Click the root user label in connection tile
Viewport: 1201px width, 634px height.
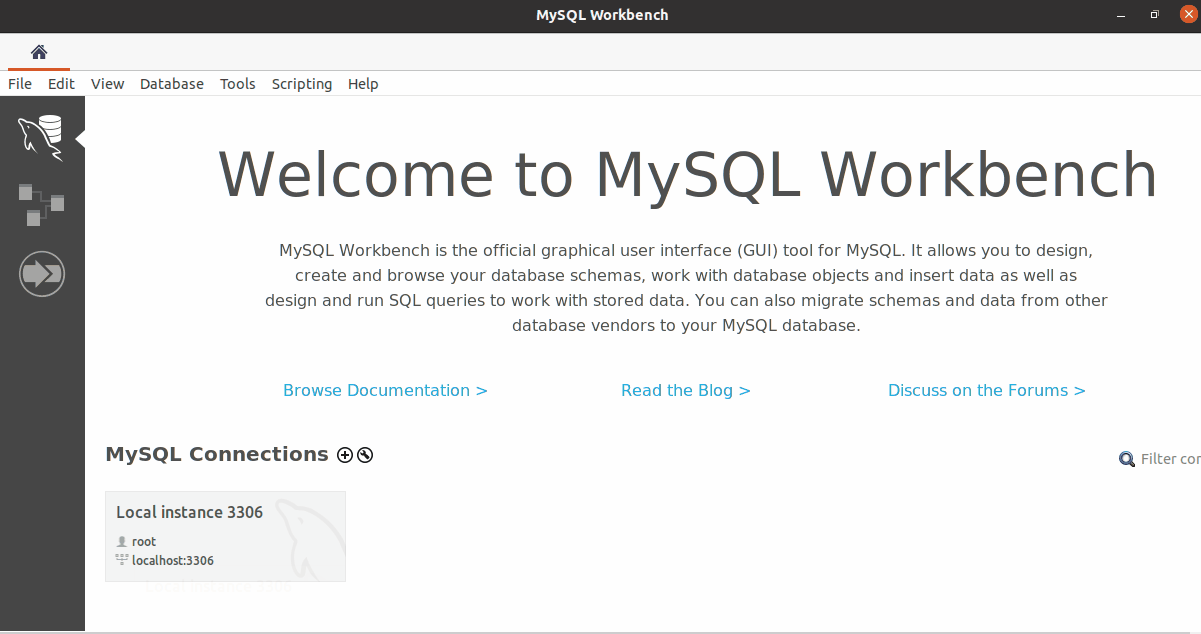pyautogui.click(x=144, y=541)
